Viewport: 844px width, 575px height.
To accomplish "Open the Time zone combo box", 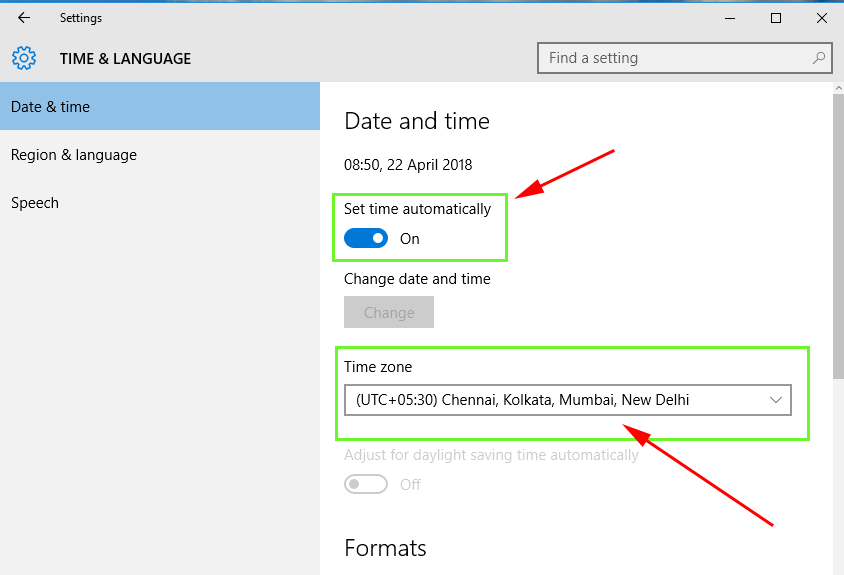I will (x=568, y=400).
